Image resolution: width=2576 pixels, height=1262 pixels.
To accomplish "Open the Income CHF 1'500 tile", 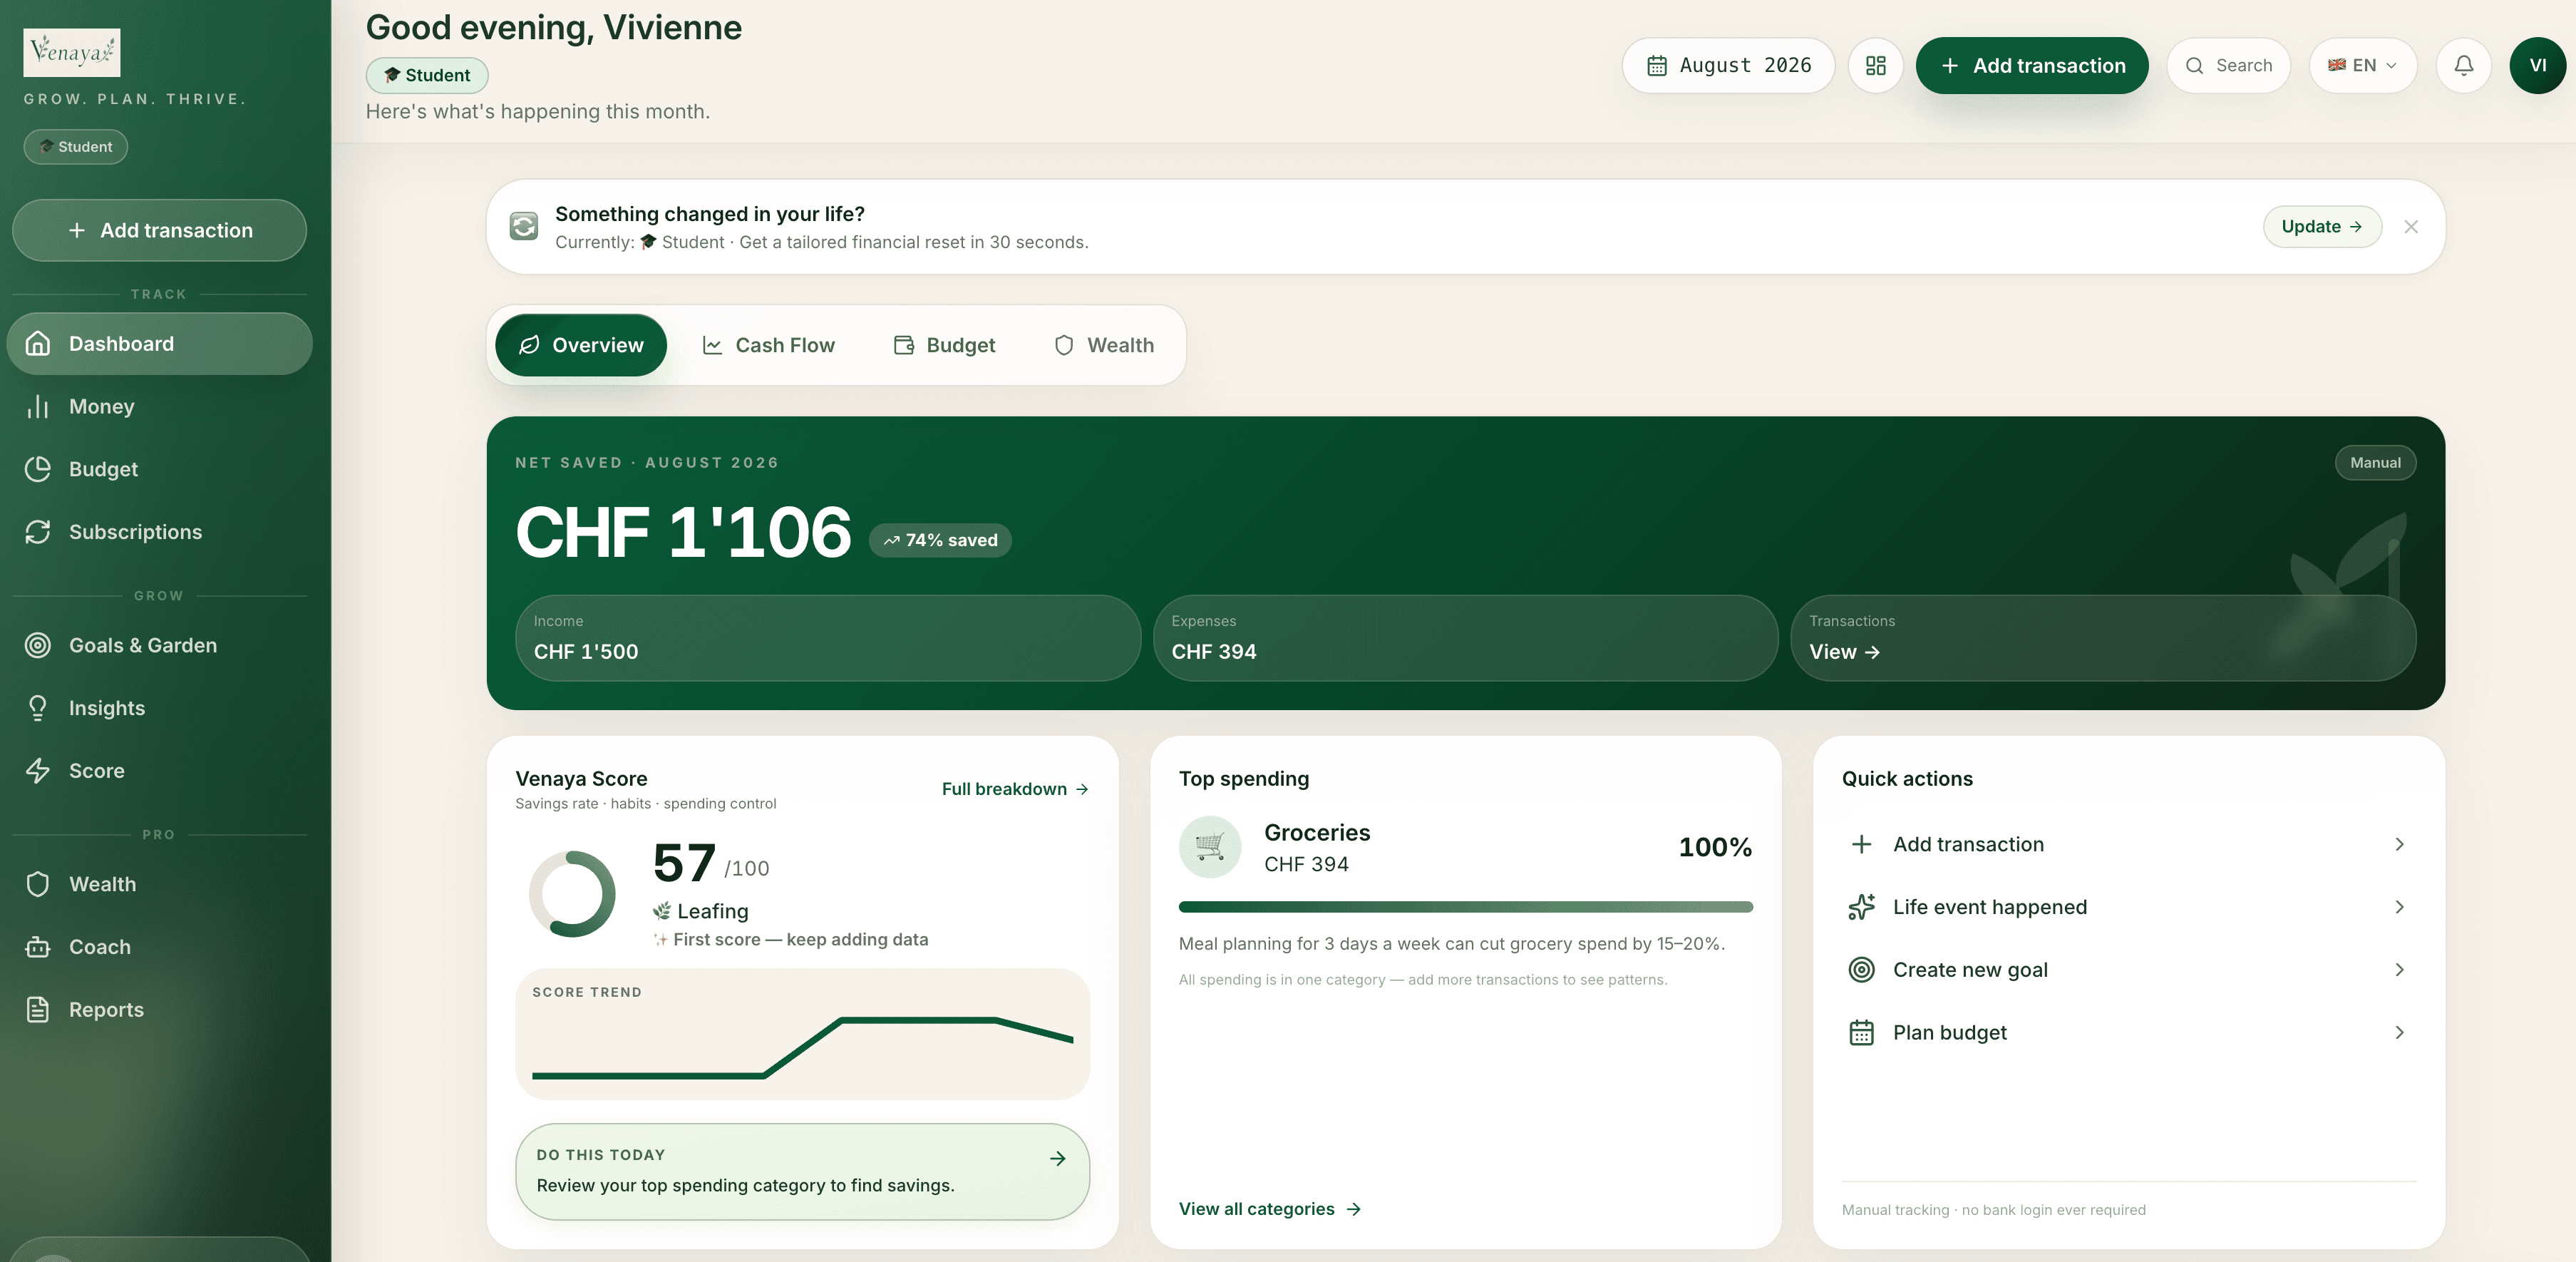I will click(828, 638).
